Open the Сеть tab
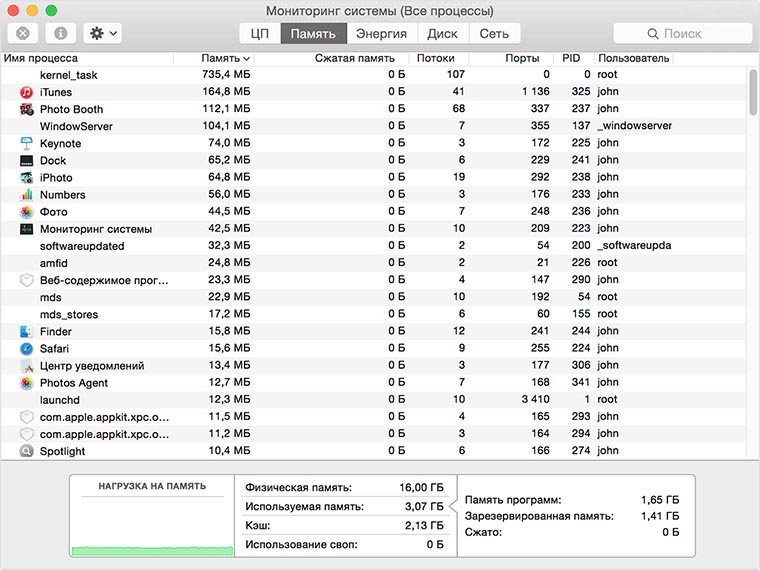 [494, 33]
